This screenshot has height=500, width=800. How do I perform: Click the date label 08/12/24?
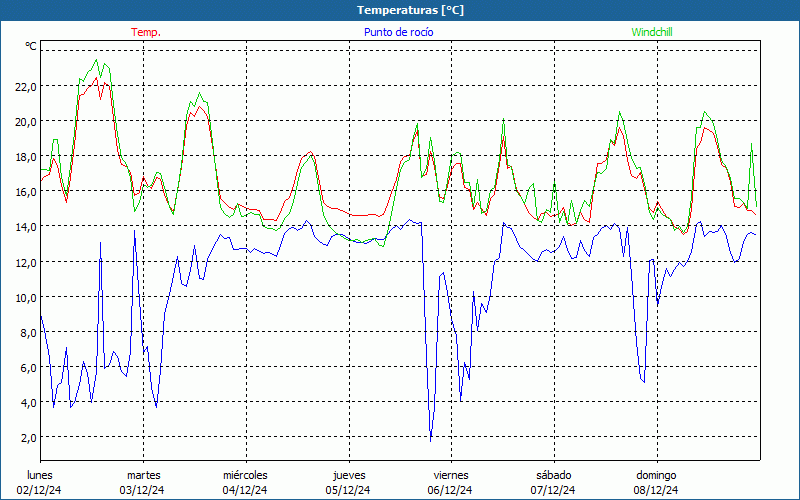tap(656, 490)
